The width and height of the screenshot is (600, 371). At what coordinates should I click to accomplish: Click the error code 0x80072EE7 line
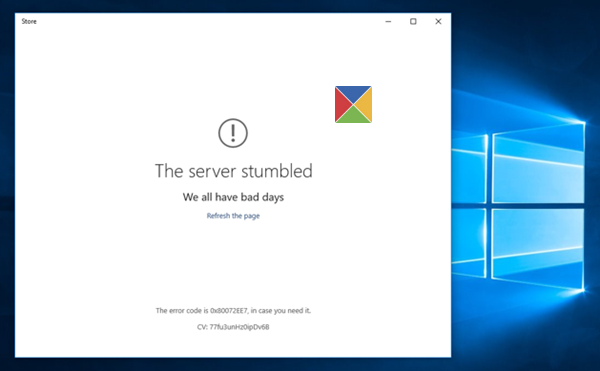click(x=233, y=311)
